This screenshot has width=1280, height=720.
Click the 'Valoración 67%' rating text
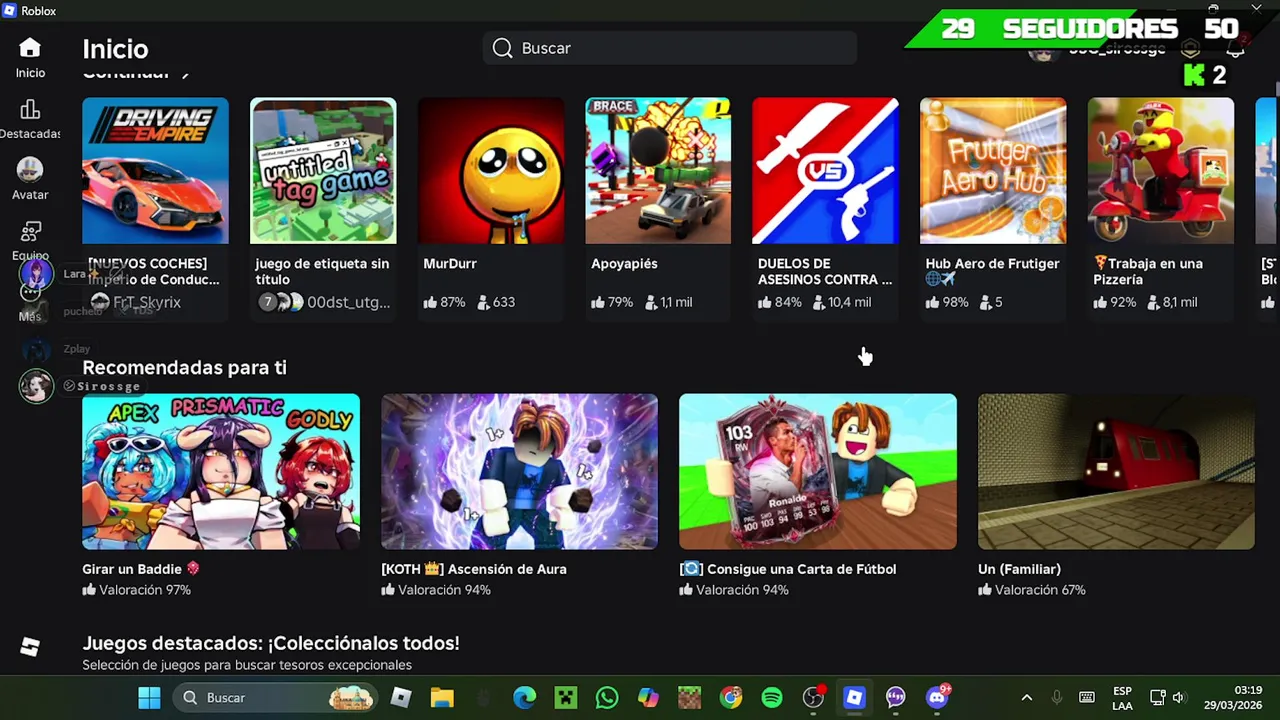[x=1040, y=590]
